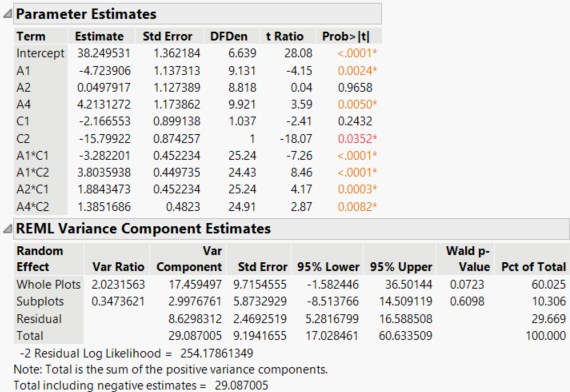Click Subplots Wald p-value 0.6098
Image resolution: width=570 pixels, height=392 pixels.
pos(467,301)
